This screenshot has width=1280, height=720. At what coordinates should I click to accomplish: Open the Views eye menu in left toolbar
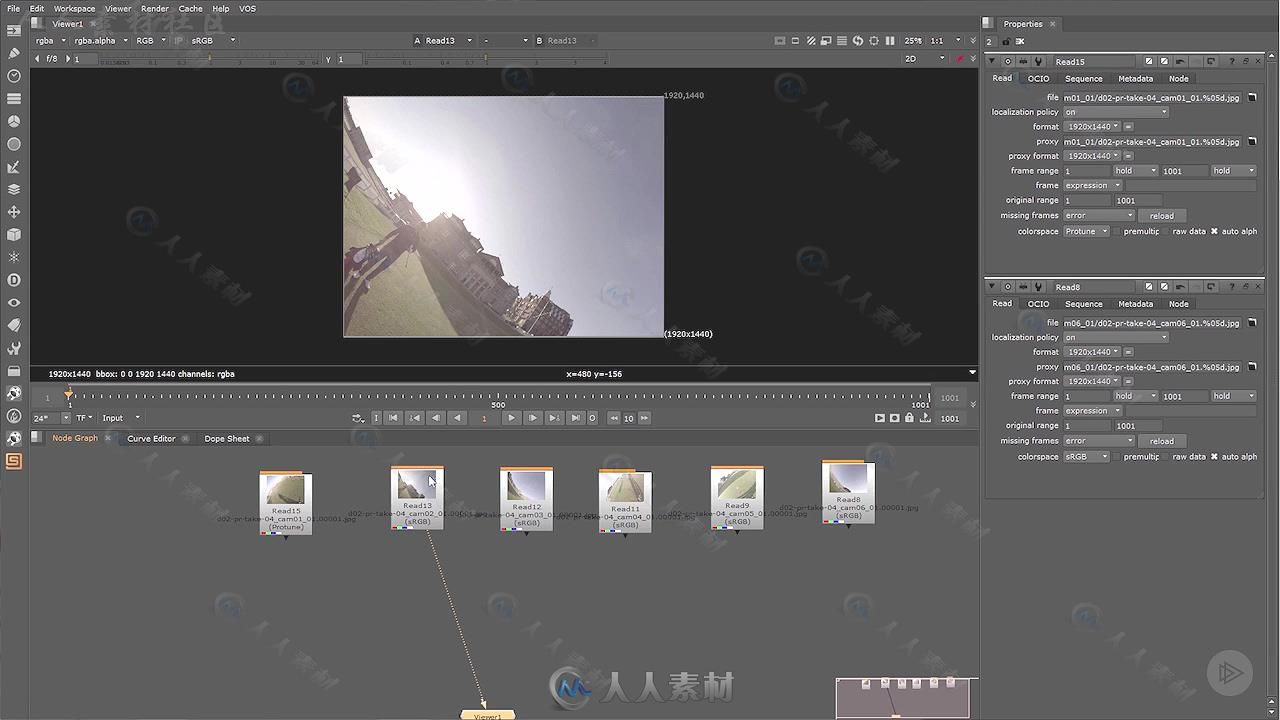14,303
